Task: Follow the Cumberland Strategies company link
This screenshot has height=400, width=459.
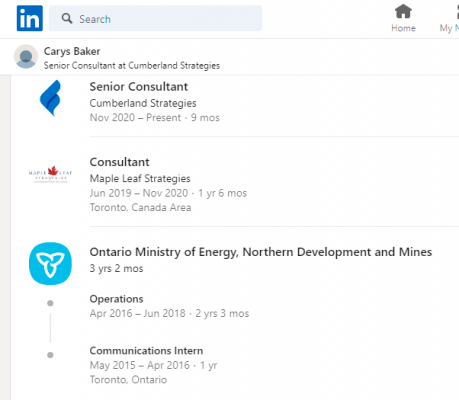Action: 143,103
